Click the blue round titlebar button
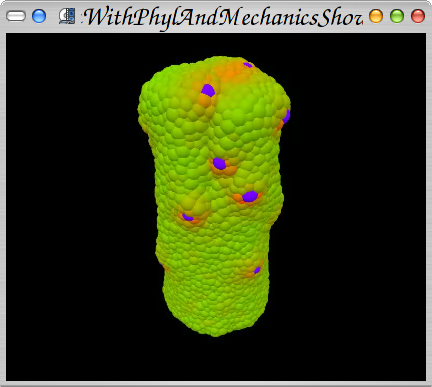Image resolution: width=432 pixels, height=387 pixels. pos(39,16)
